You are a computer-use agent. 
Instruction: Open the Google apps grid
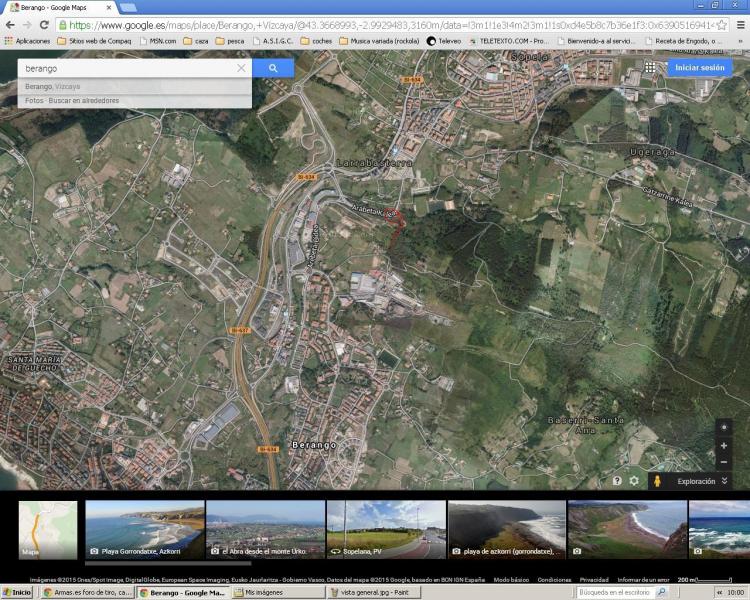(650, 67)
